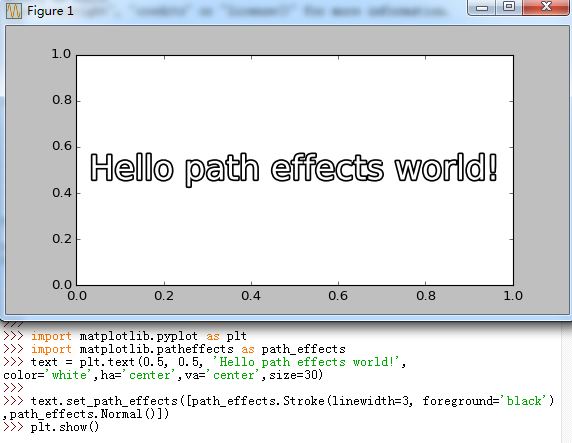This screenshot has height=443, width=572.
Task: Click y-axis tick label 0.8
Action: (62, 100)
